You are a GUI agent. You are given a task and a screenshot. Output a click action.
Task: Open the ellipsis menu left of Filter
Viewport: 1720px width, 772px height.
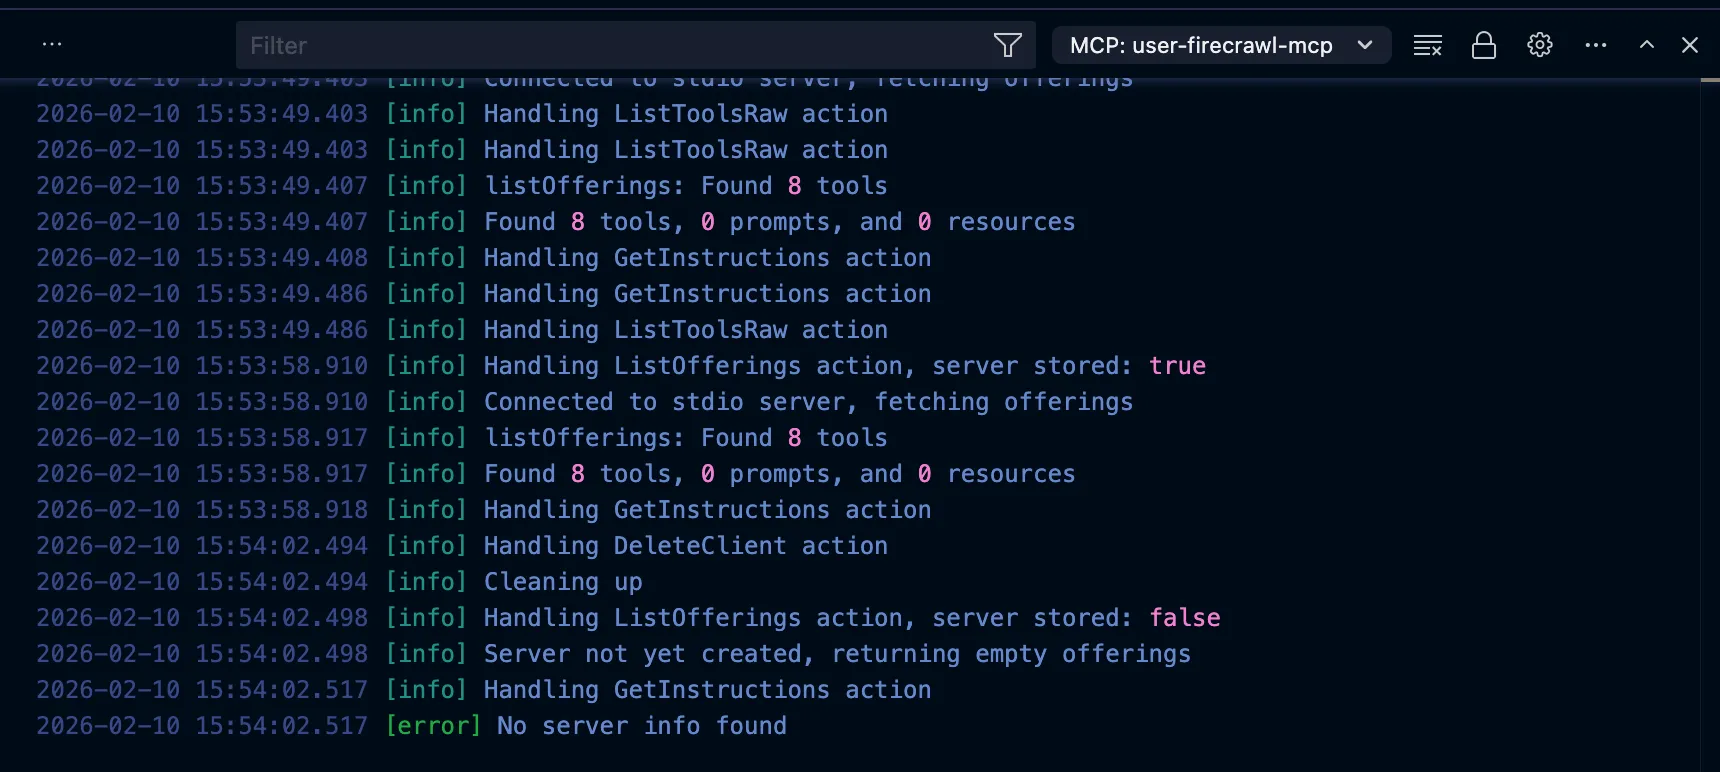coord(52,45)
